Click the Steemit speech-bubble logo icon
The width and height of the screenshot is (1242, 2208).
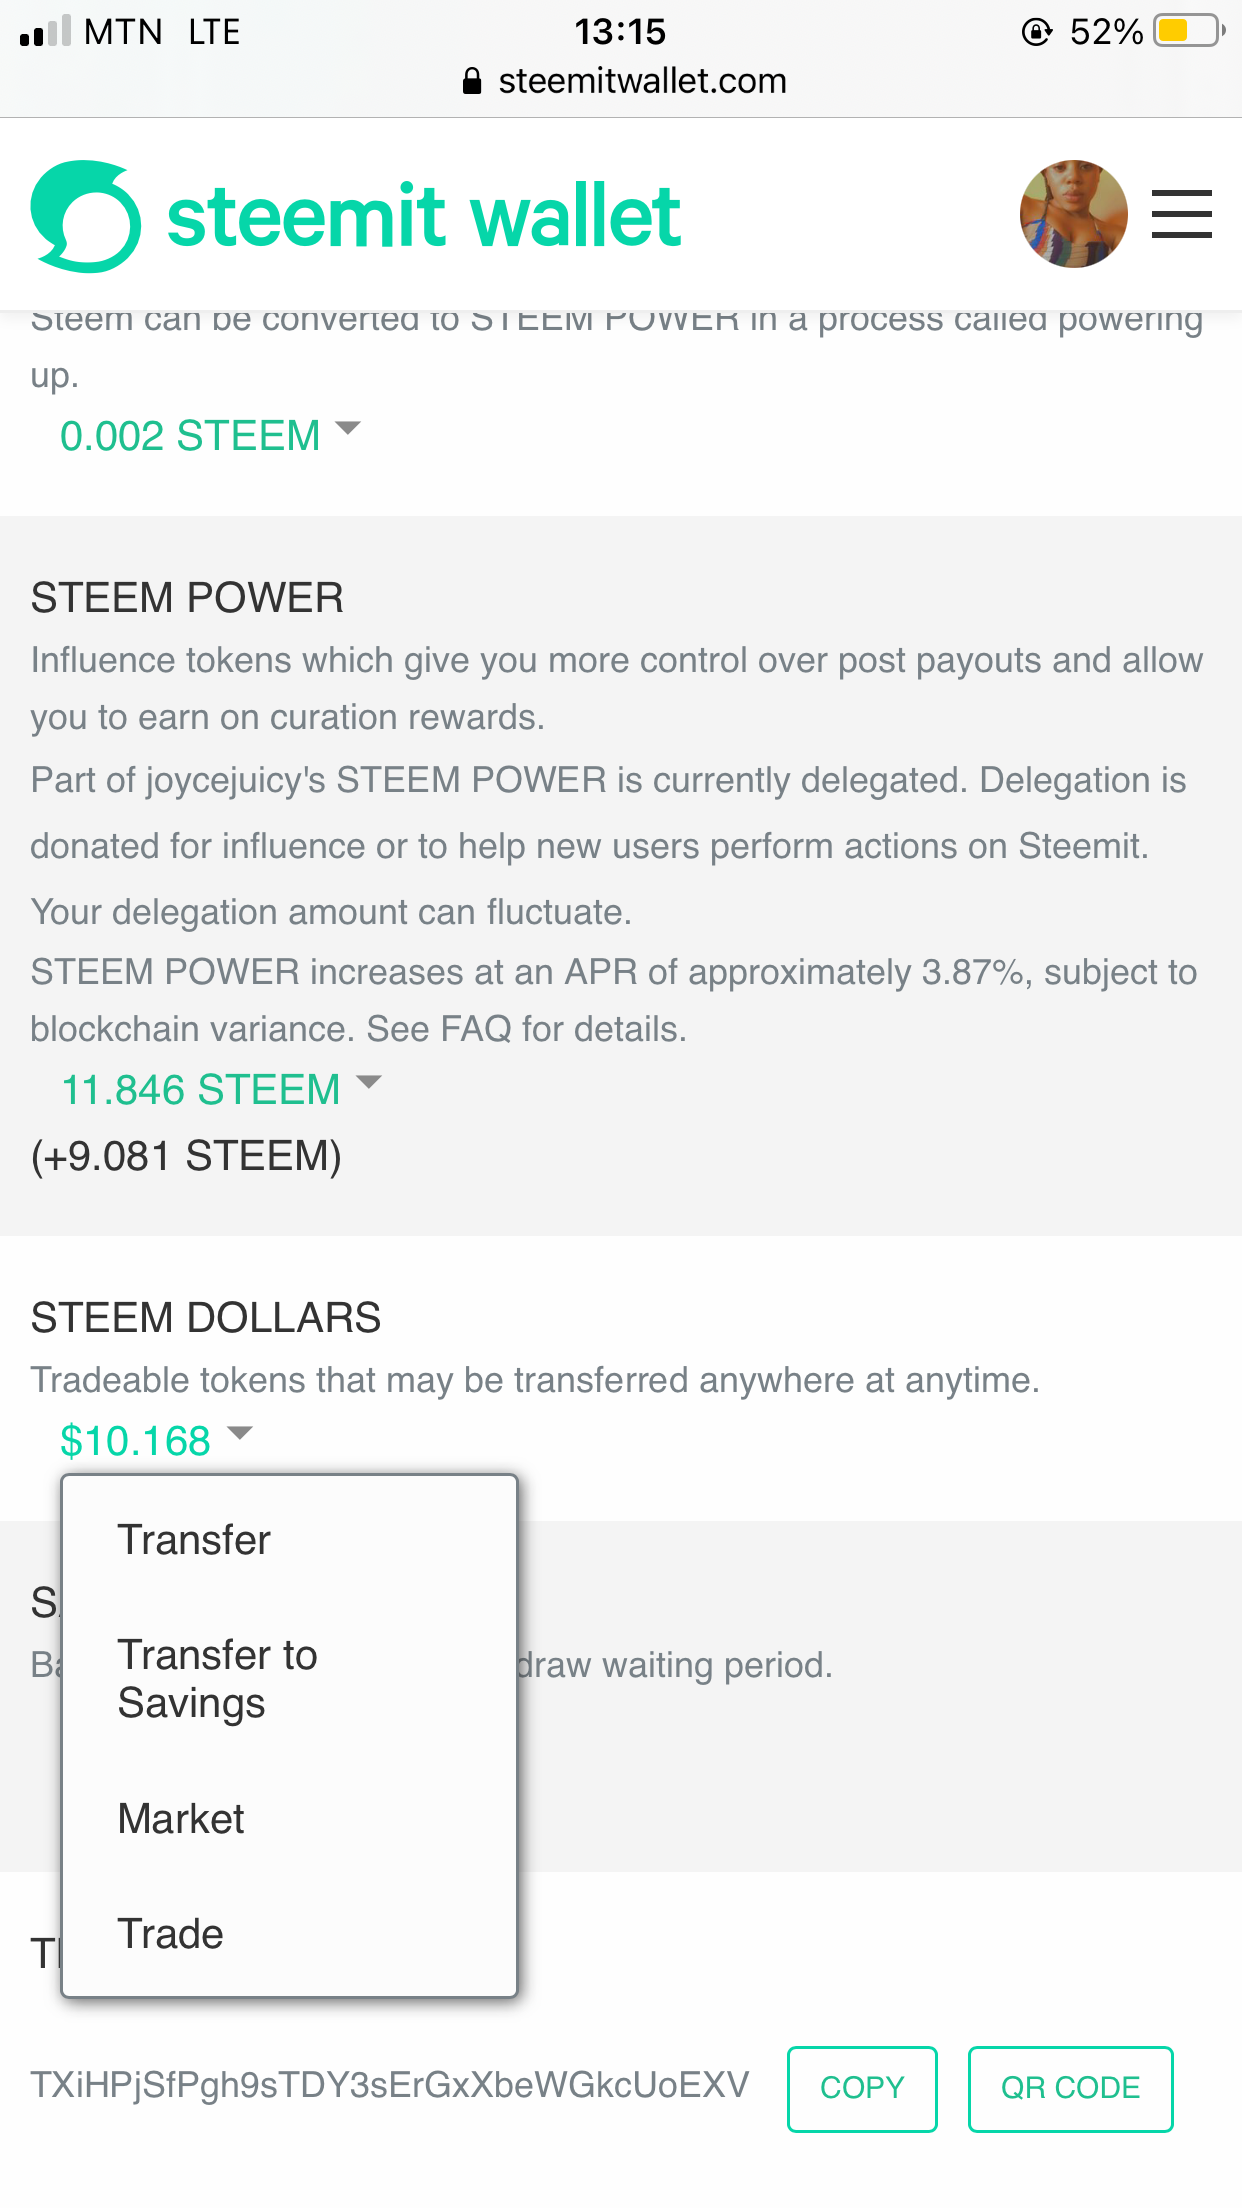tap(86, 216)
